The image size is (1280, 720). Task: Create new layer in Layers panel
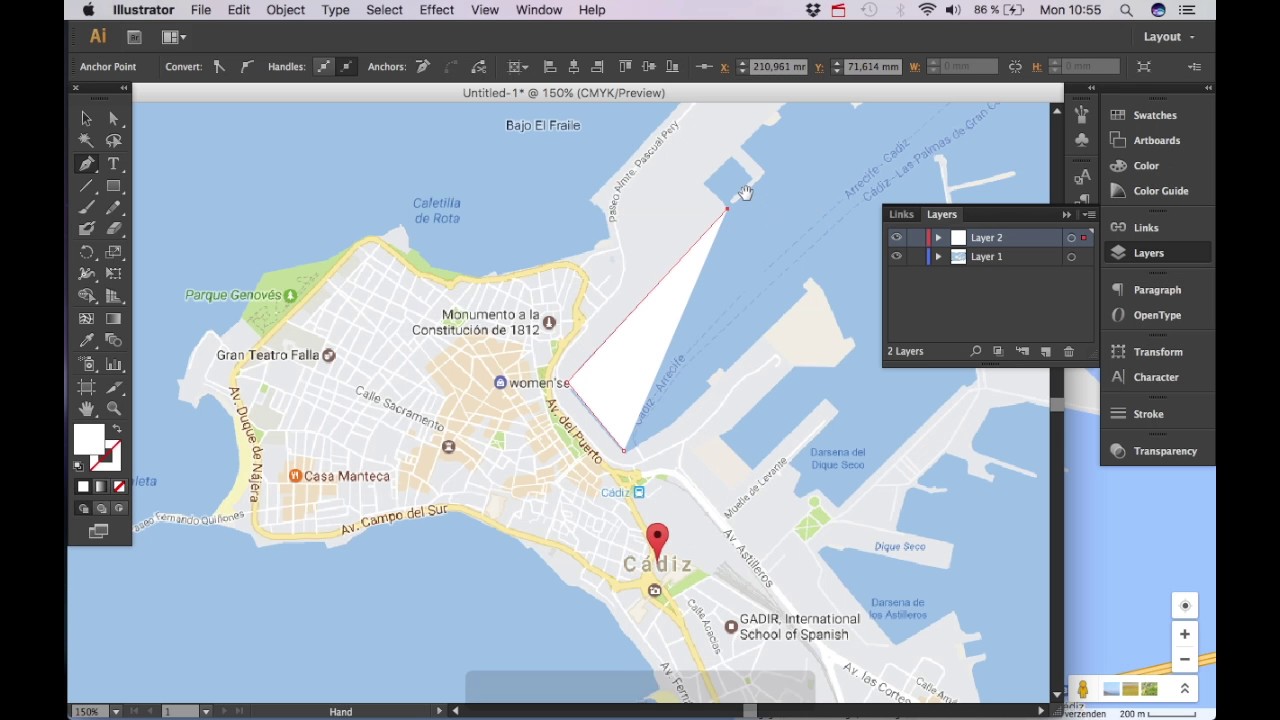coord(1046,352)
